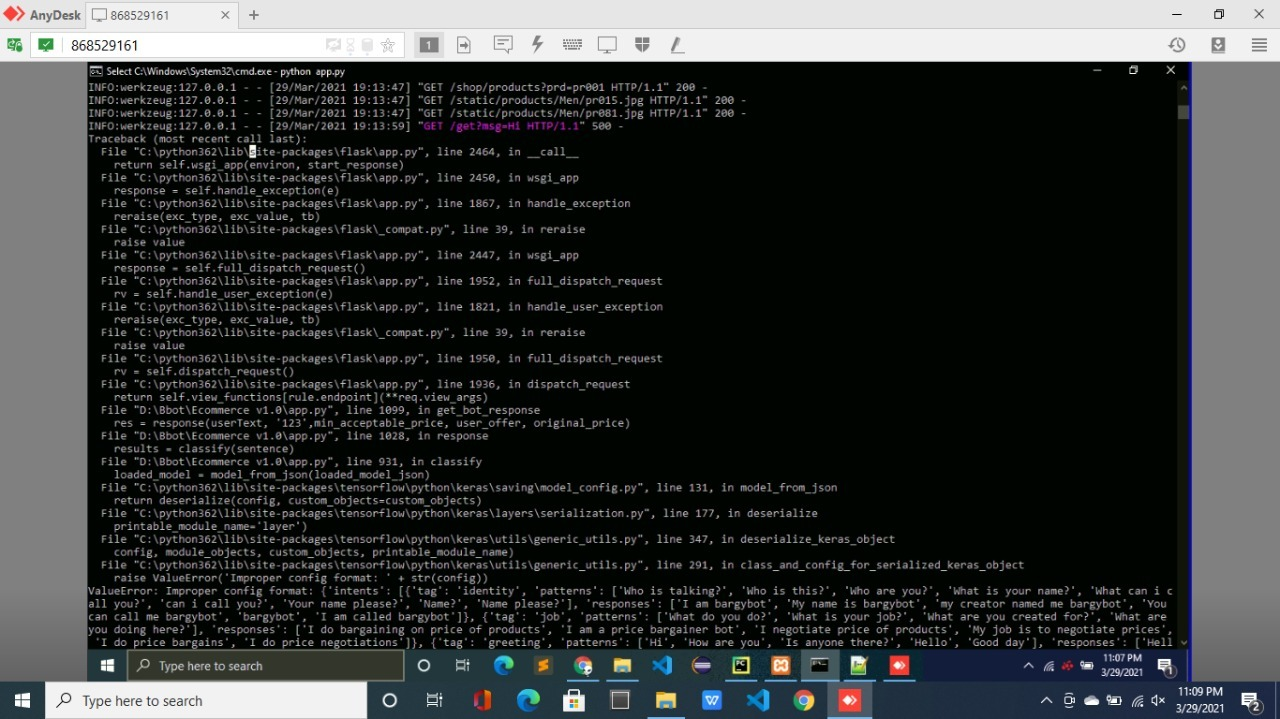This screenshot has width=1280, height=719.
Task: Open Notepad++ on remote taskbar
Action: (x=858, y=666)
